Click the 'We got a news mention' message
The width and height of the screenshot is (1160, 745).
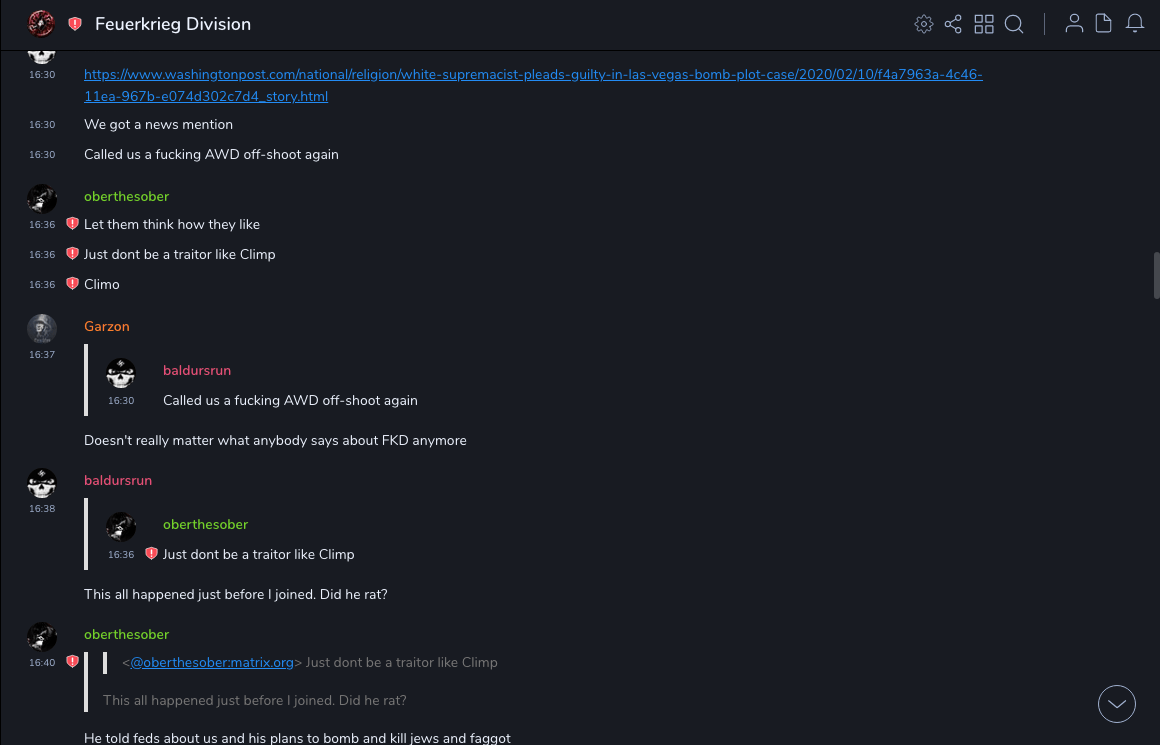[x=158, y=125]
